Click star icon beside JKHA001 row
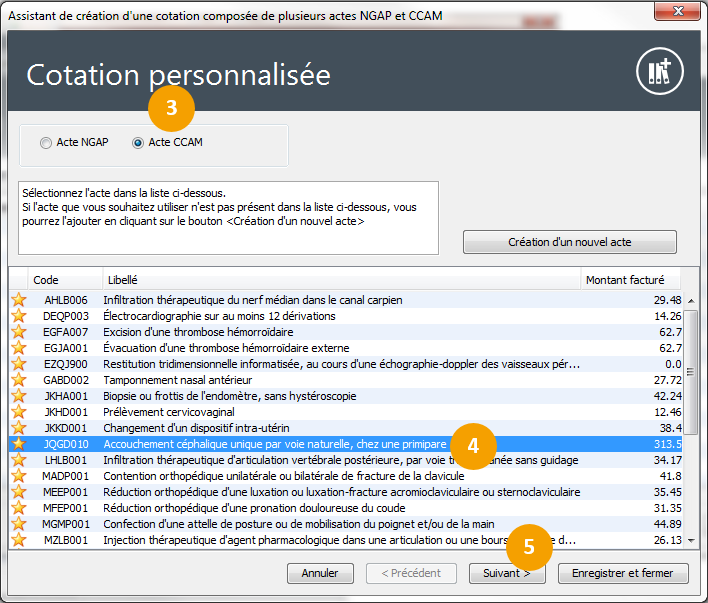The image size is (708, 603). point(17,396)
